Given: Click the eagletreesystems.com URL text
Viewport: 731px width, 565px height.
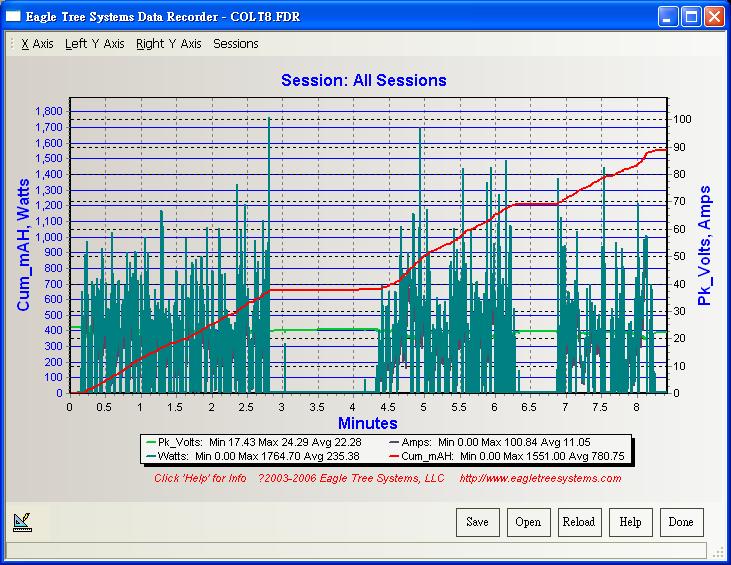Looking at the screenshot, I should pyautogui.click(x=540, y=478).
